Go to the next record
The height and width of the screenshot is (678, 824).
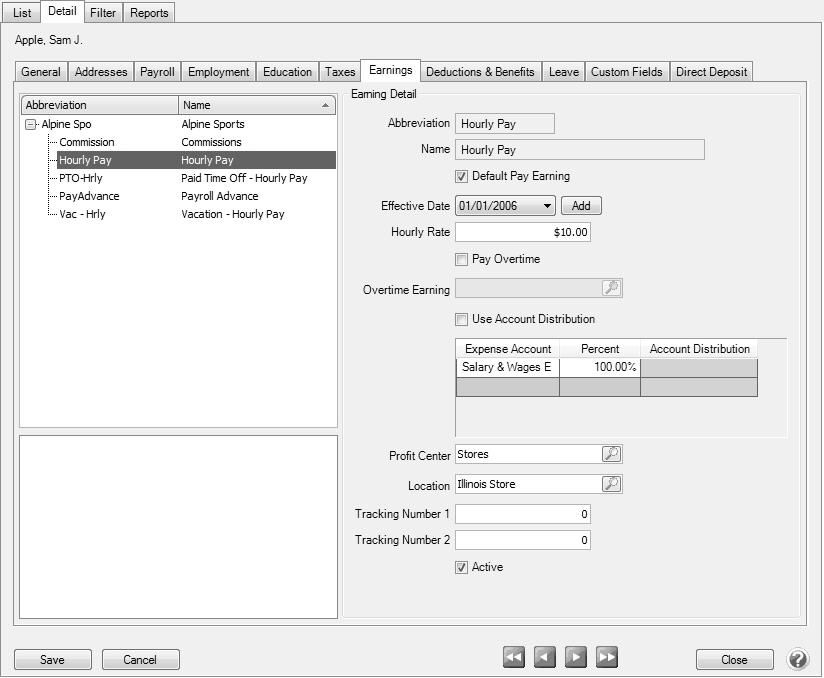tap(575, 657)
